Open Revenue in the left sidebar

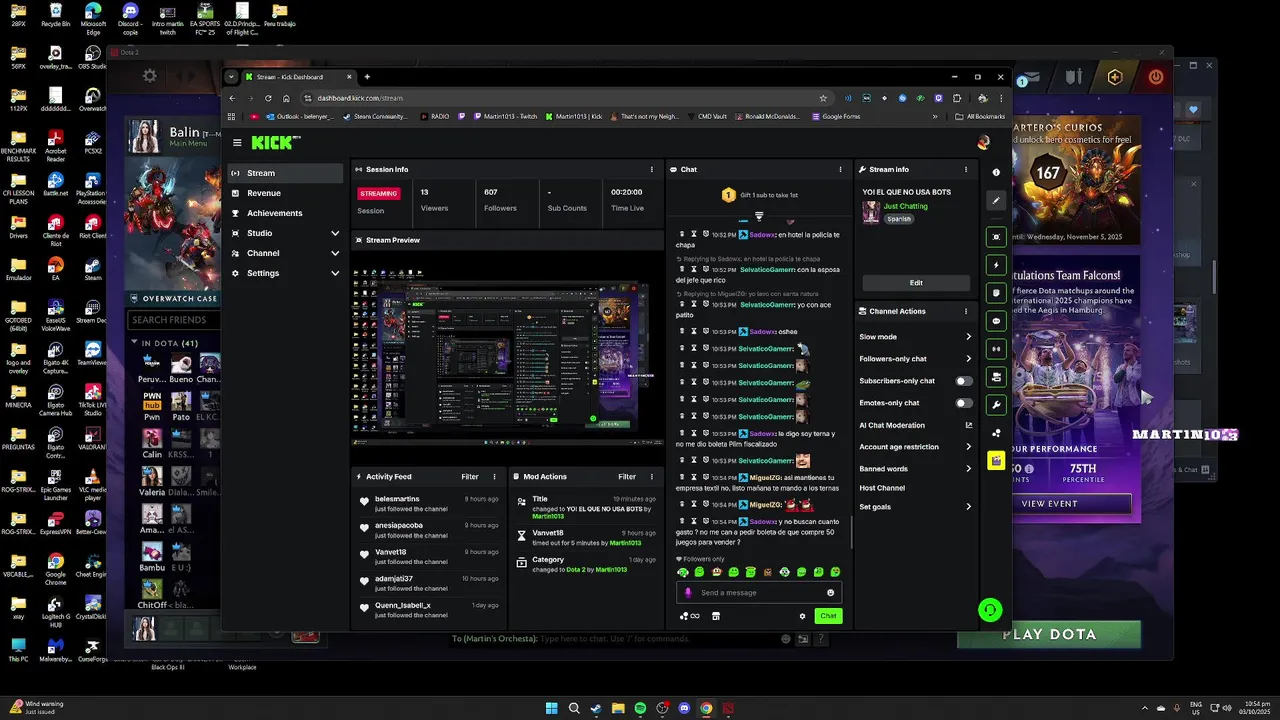(x=285, y=193)
